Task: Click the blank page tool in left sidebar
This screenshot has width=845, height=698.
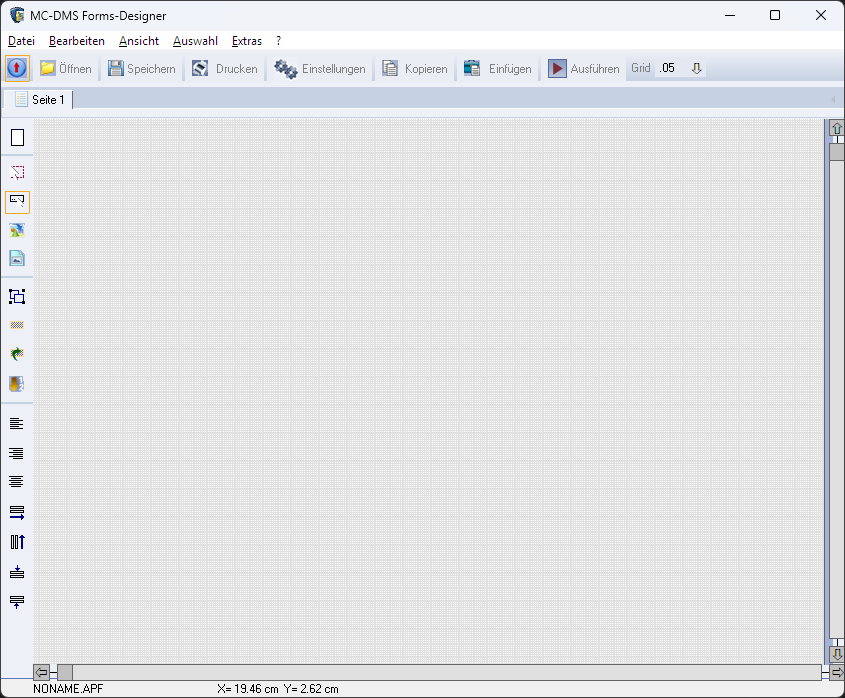Action: click(17, 137)
